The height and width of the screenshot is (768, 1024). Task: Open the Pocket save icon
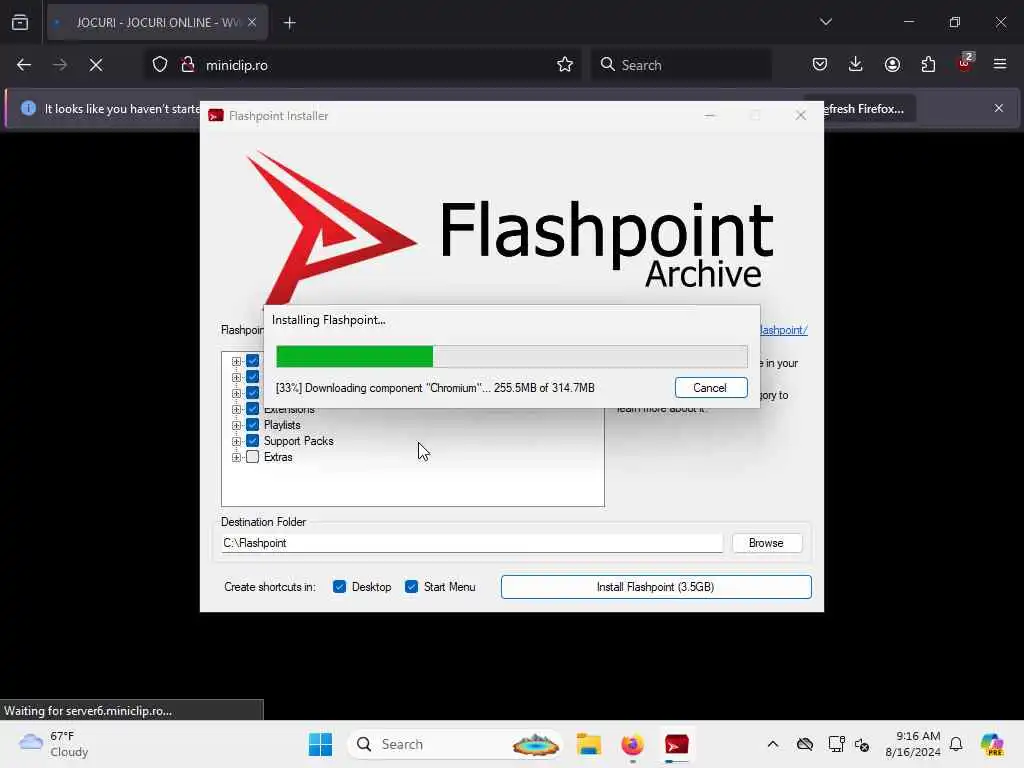pos(820,65)
